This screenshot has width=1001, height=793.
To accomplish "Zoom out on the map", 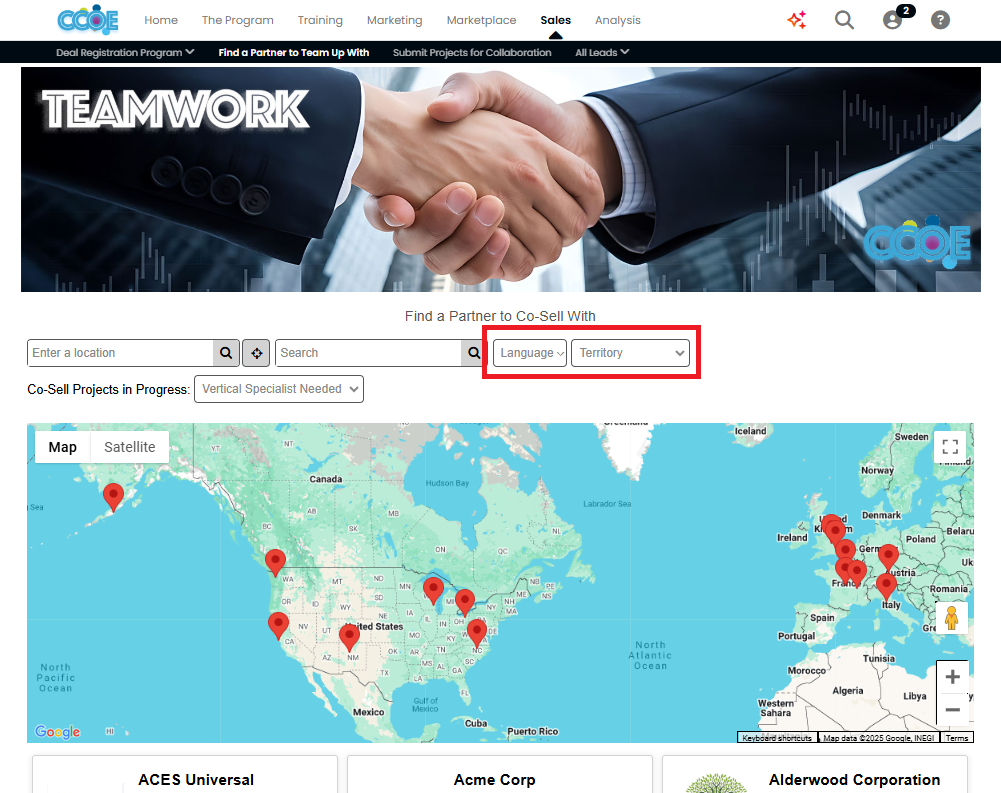I will coord(952,709).
